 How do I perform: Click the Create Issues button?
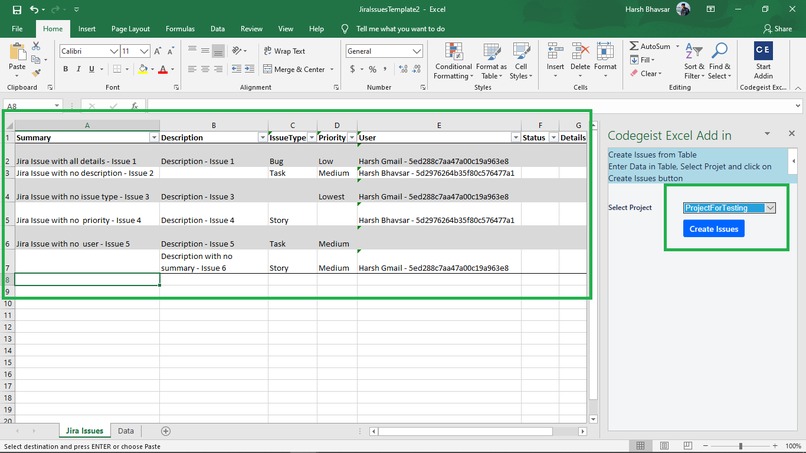(x=713, y=229)
